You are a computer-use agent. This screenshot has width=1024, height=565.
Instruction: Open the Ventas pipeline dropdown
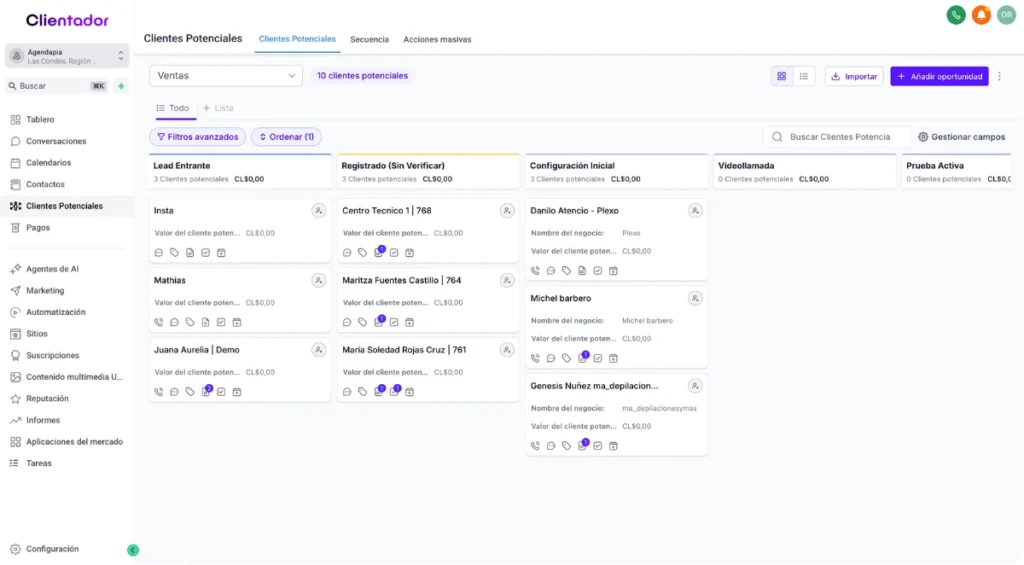(x=226, y=76)
